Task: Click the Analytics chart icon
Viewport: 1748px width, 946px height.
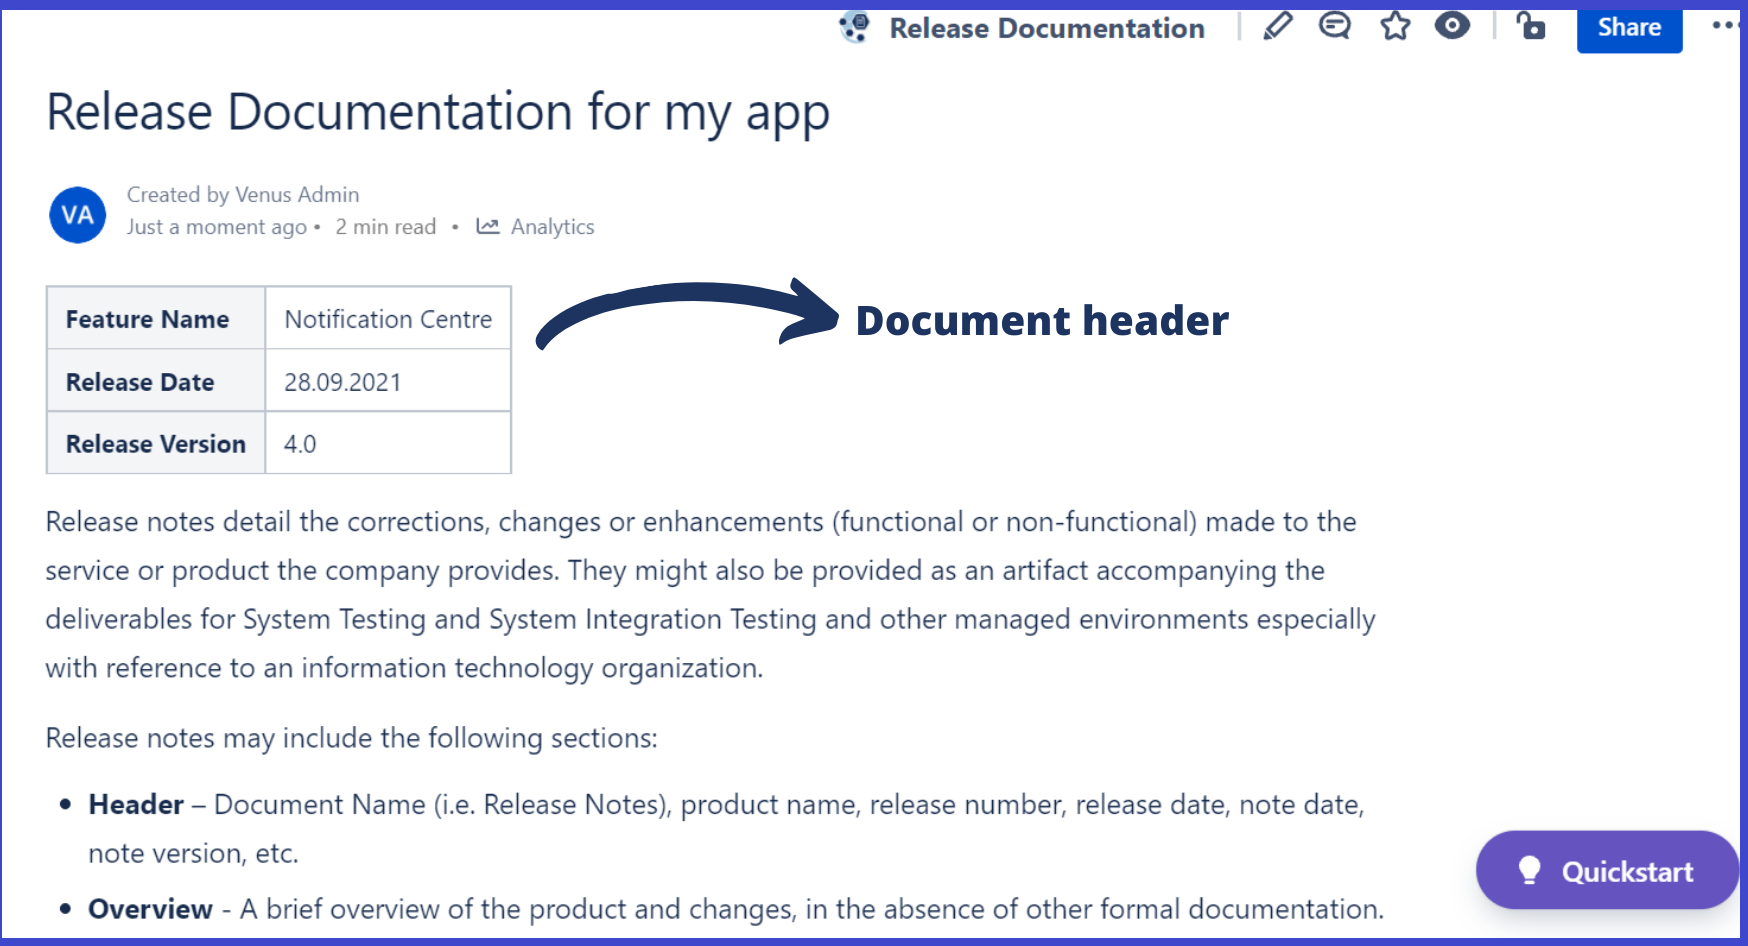Action: (488, 226)
